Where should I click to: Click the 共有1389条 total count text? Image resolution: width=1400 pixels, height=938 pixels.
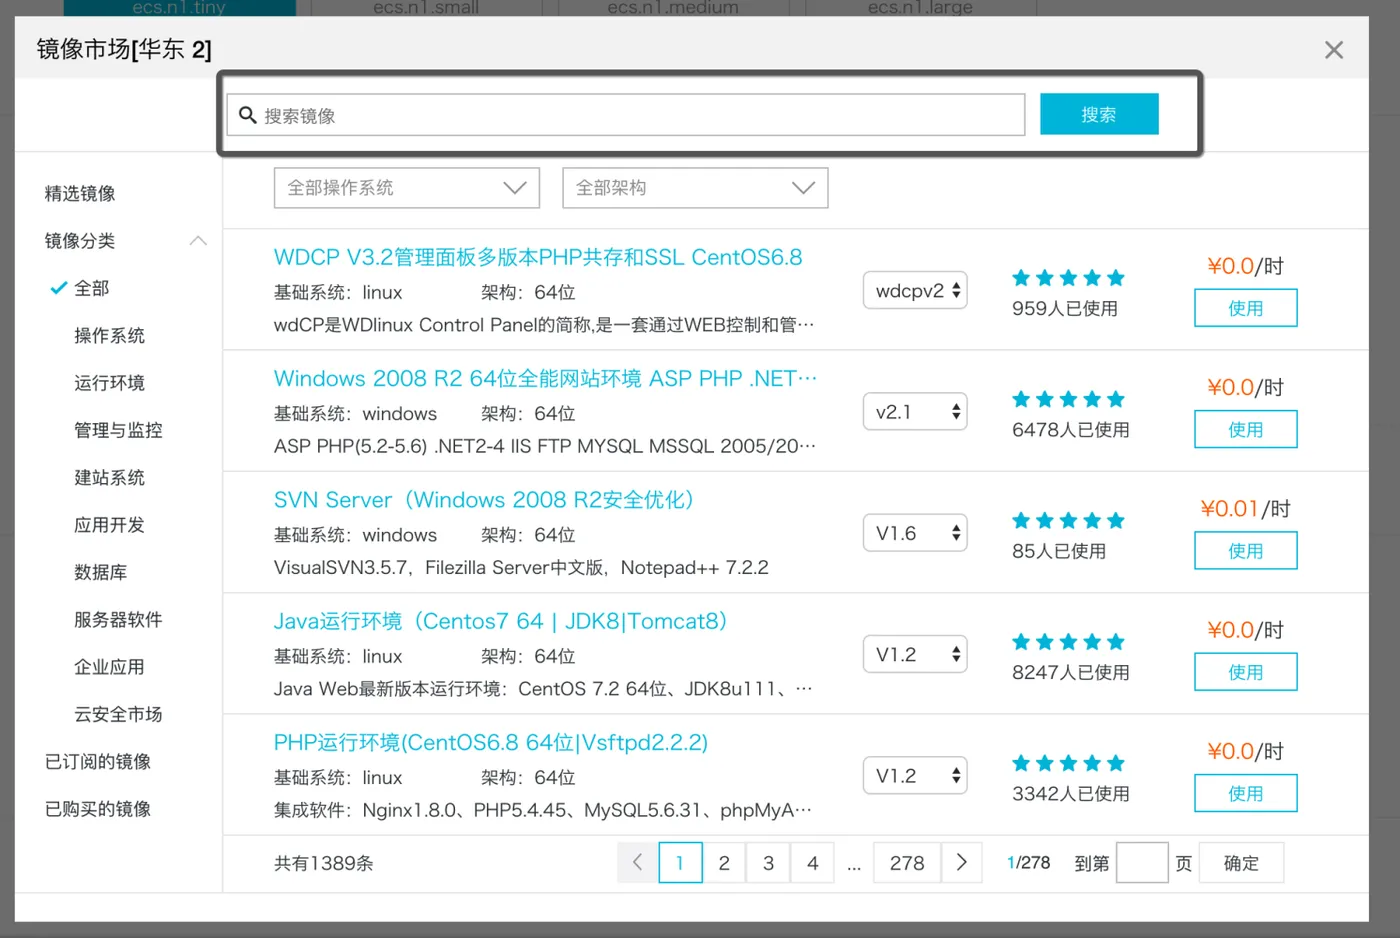click(x=323, y=863)
